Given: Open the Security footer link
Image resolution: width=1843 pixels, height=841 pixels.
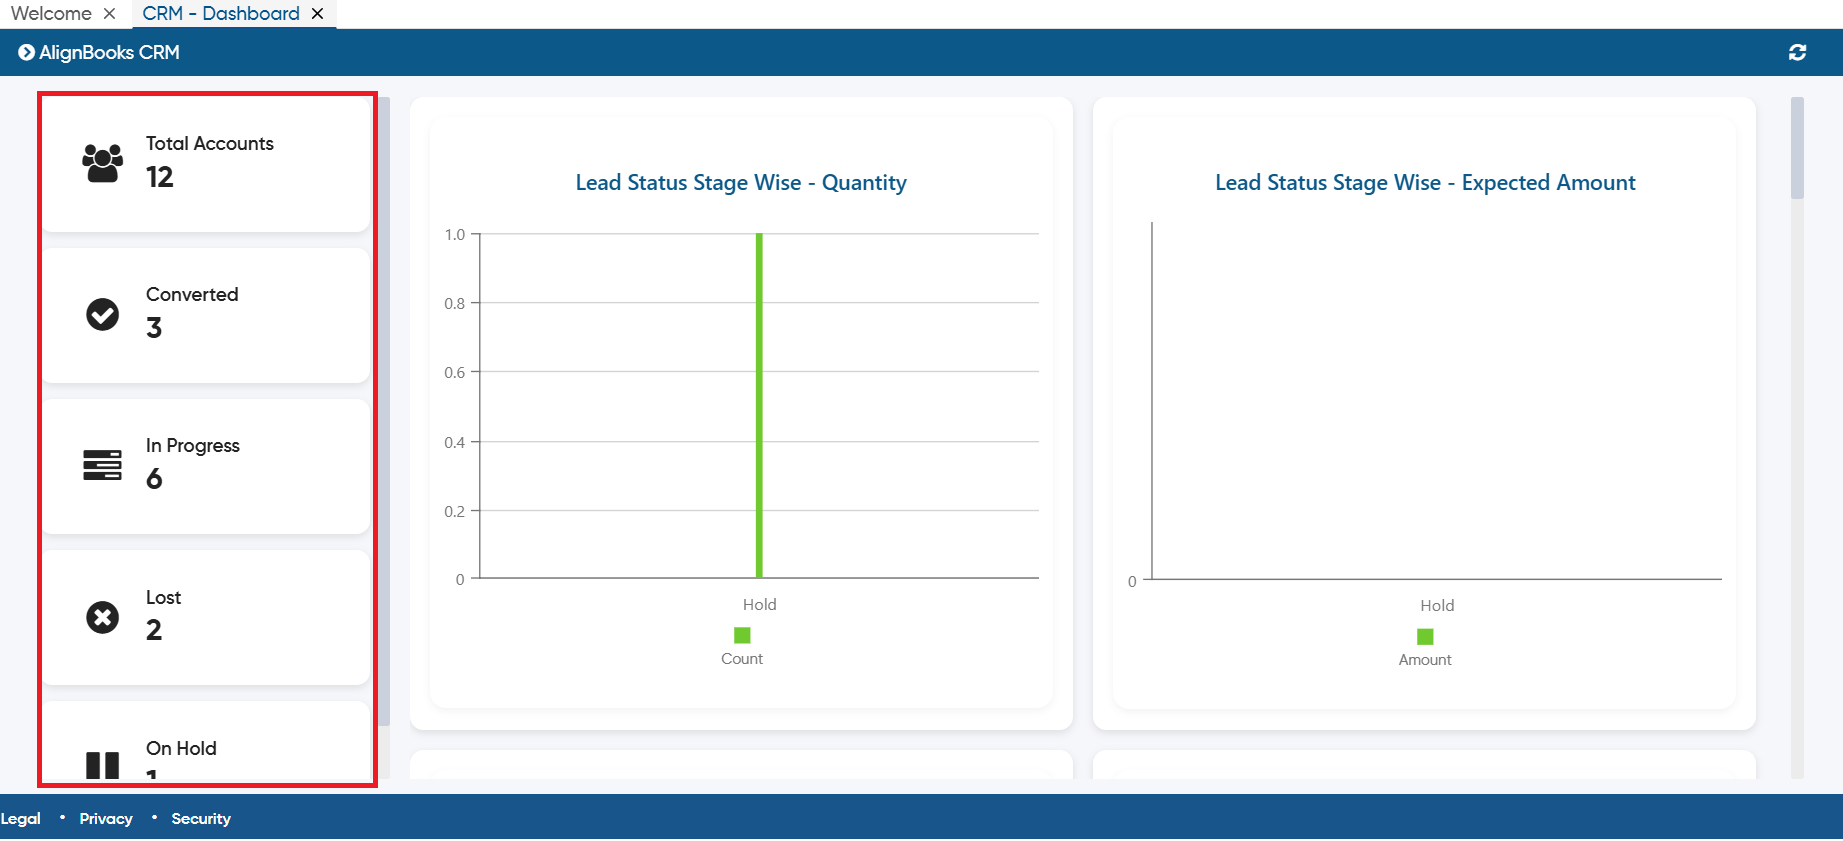Looking at the screenshot, I should tap(201, 818).
